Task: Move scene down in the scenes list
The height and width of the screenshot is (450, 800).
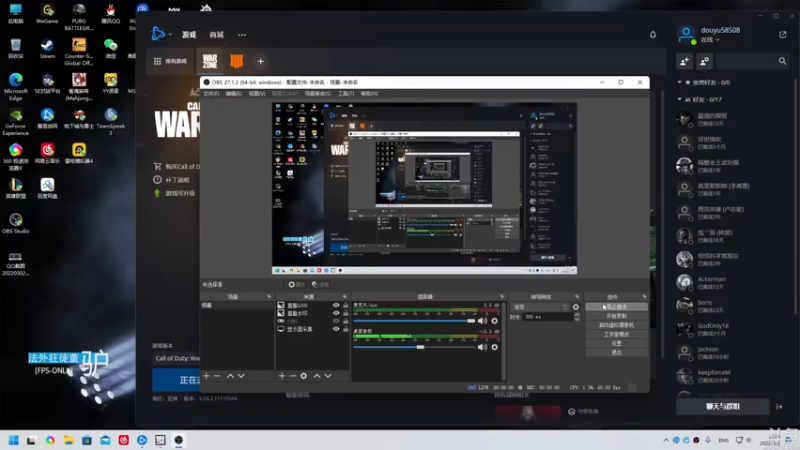Action: 241,376
